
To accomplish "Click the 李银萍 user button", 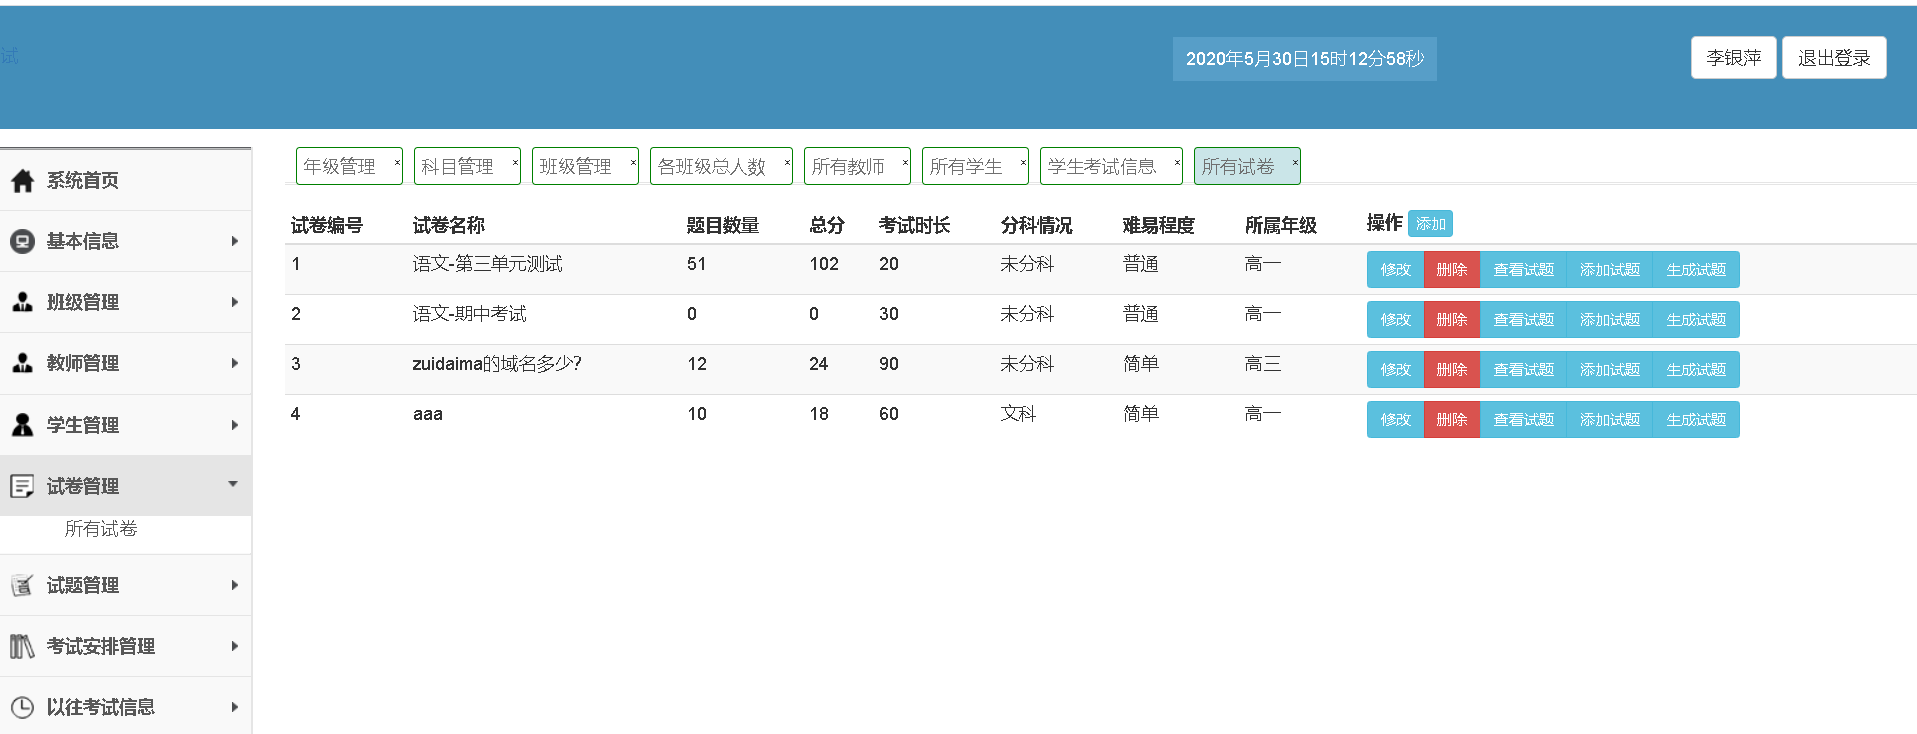I will click(x=1734, y=58).
